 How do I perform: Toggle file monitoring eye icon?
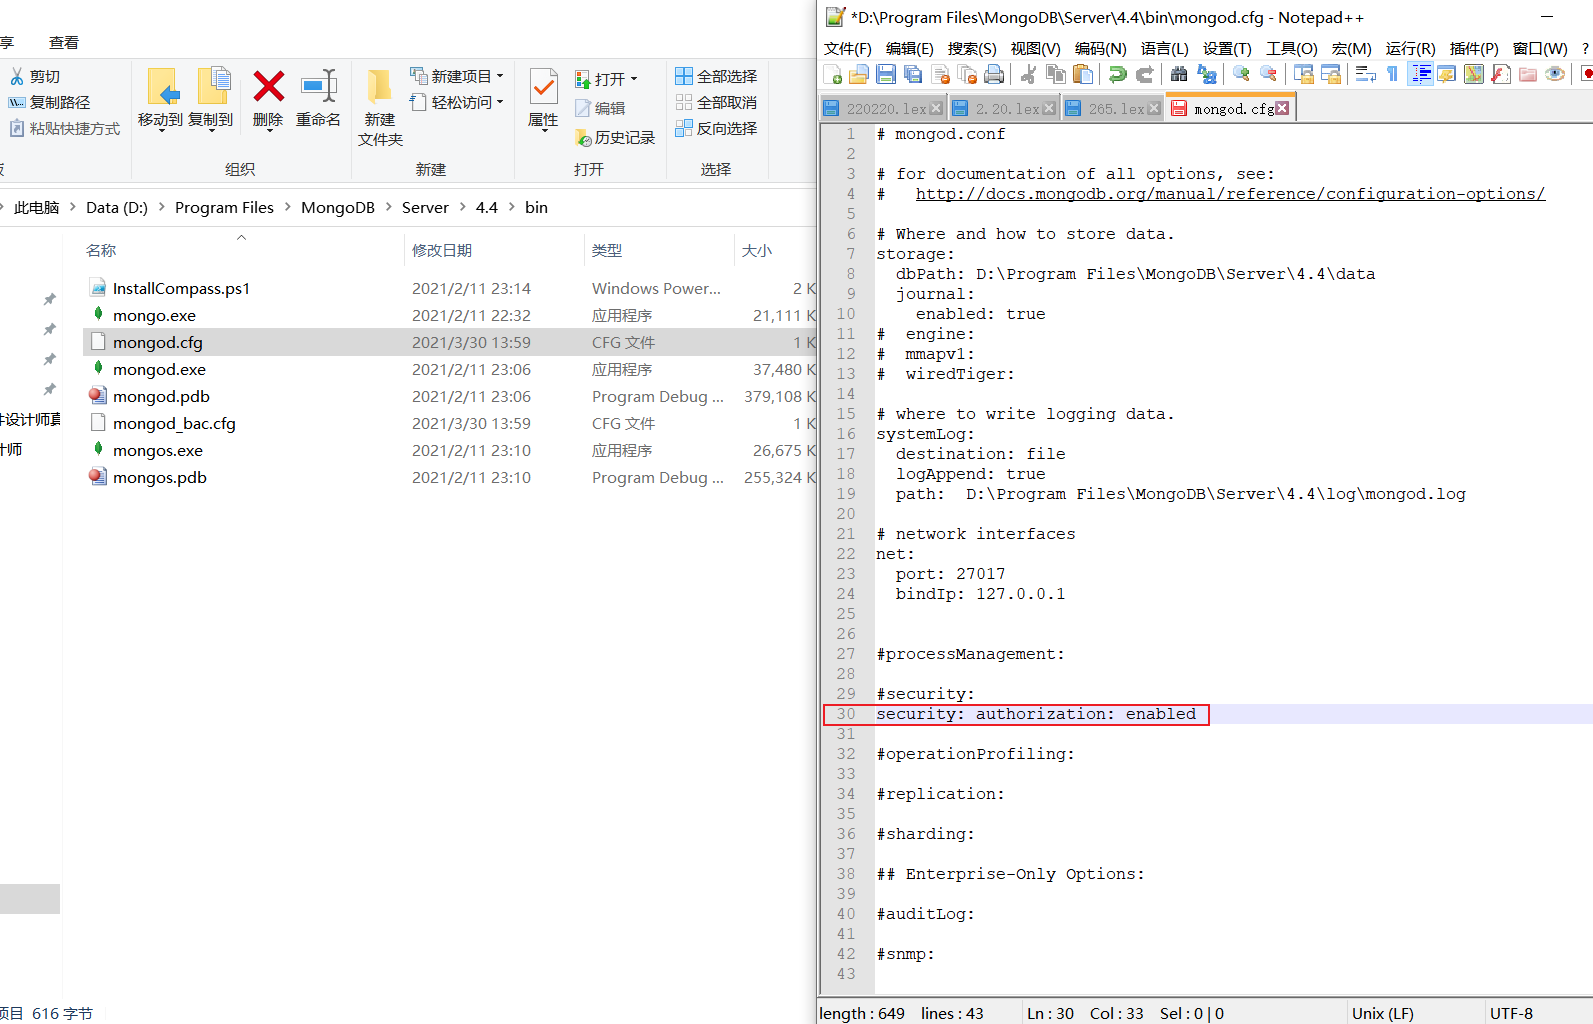1555,74
